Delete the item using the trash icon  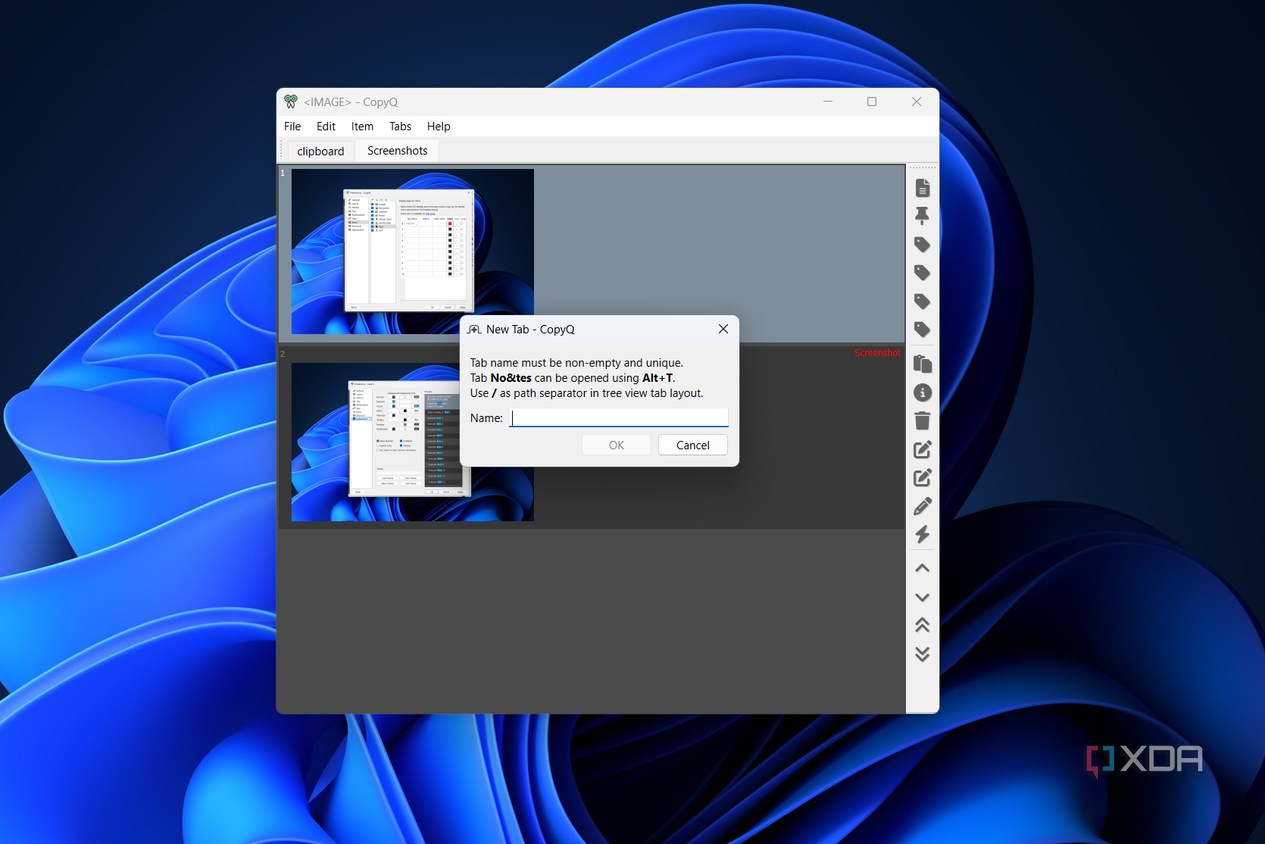coord(922,421)
